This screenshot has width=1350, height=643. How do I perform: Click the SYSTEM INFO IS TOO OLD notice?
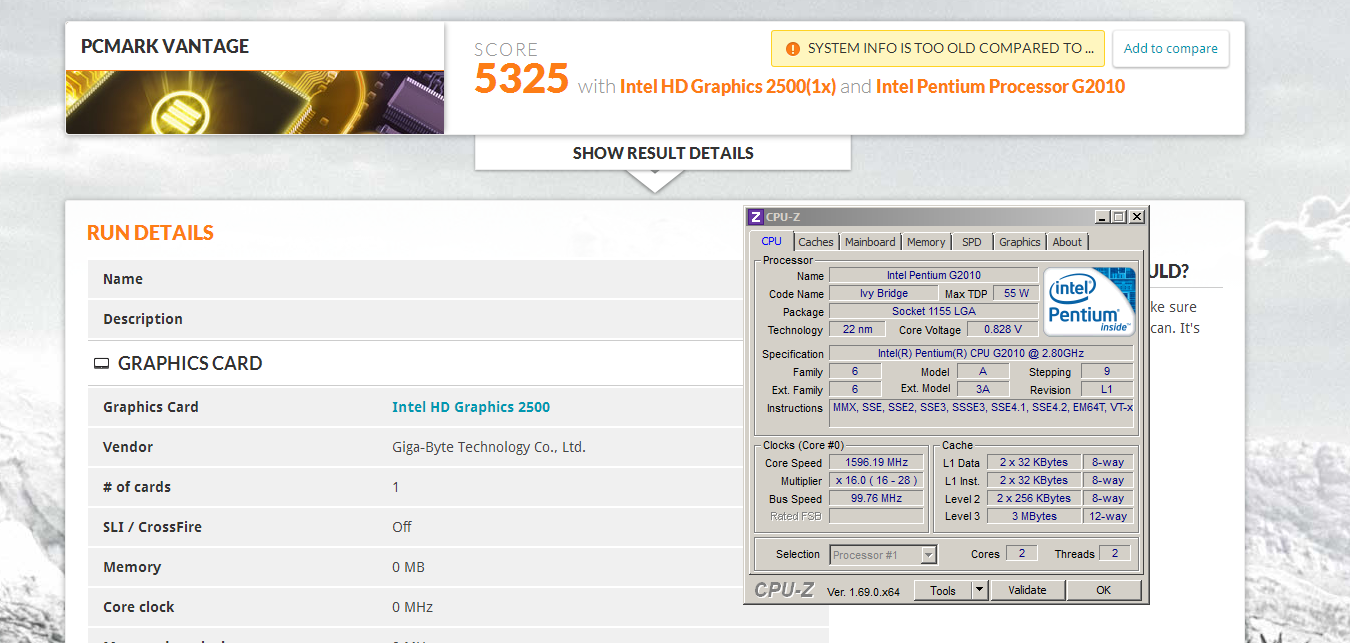click(938, 48)
